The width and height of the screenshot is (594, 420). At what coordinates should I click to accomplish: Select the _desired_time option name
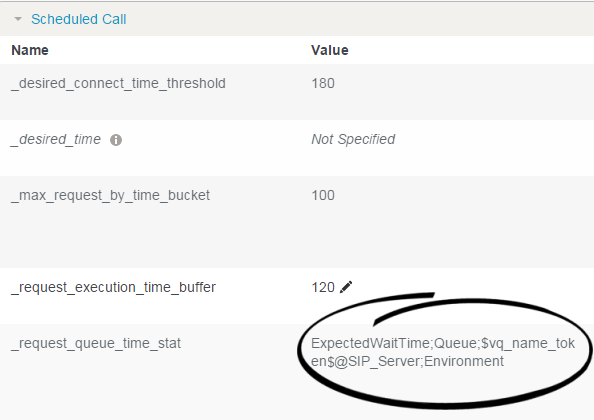click(56, 139)
